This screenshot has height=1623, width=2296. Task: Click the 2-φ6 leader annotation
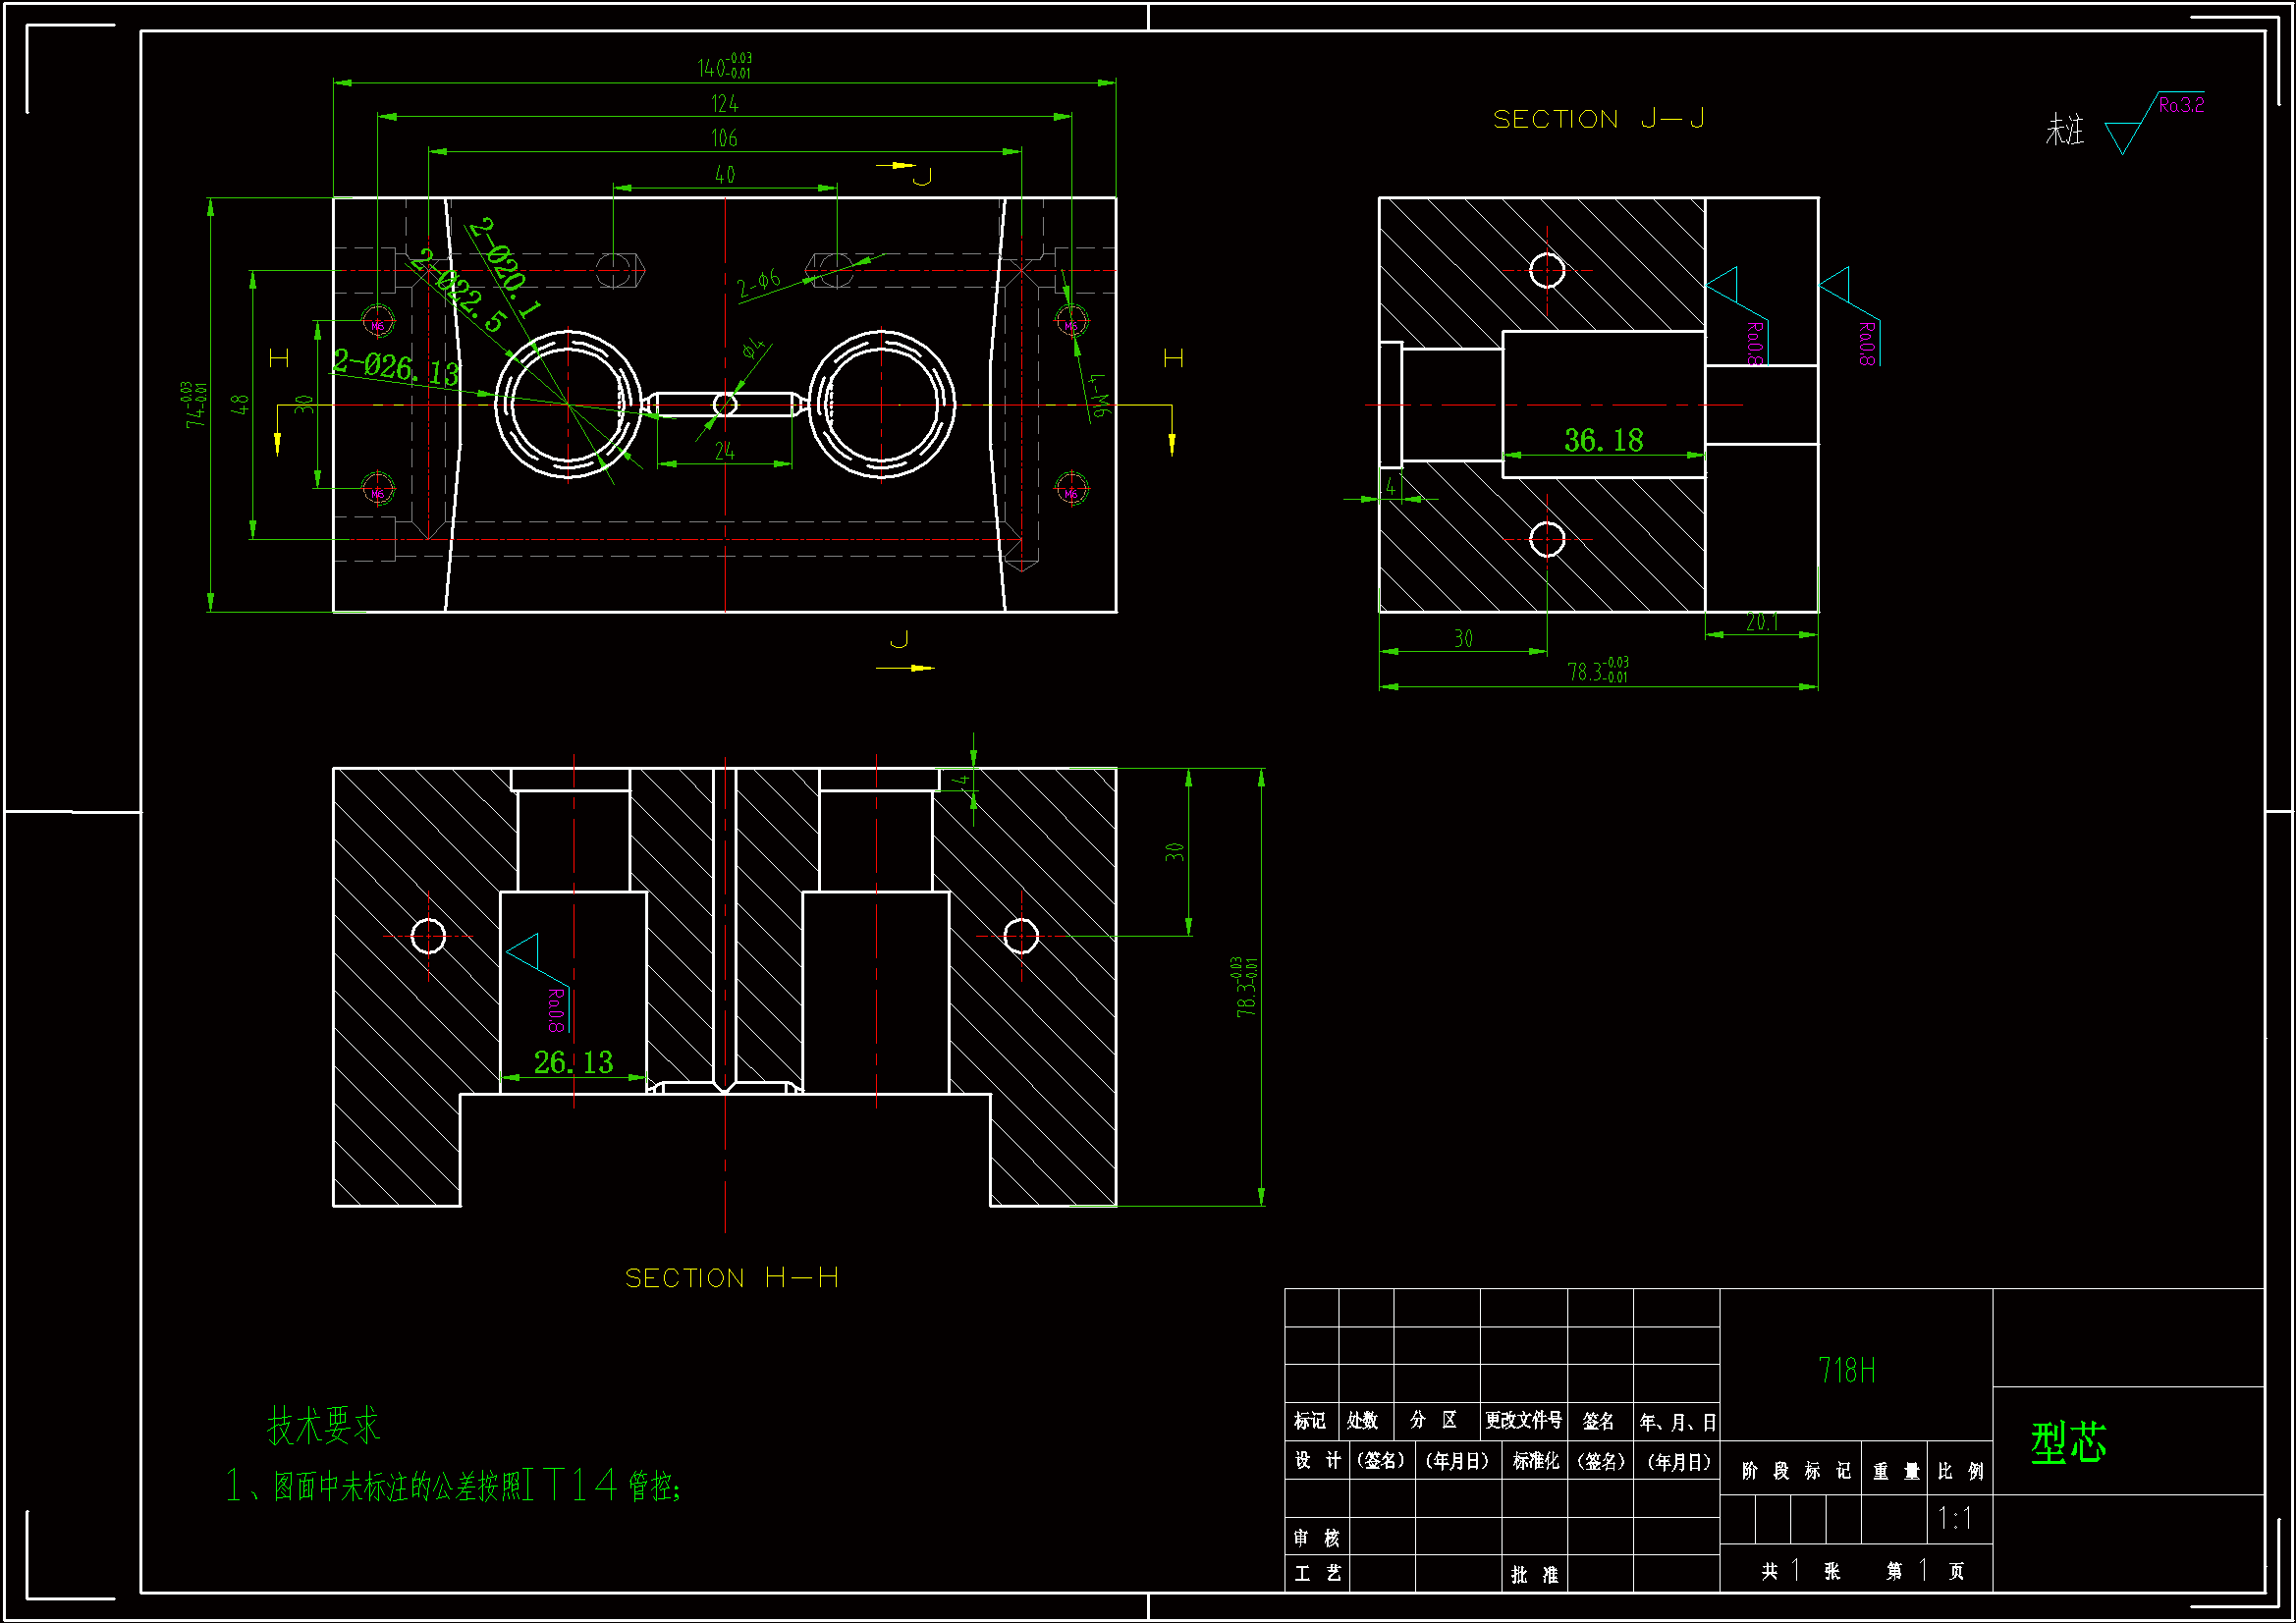point(758,284)
